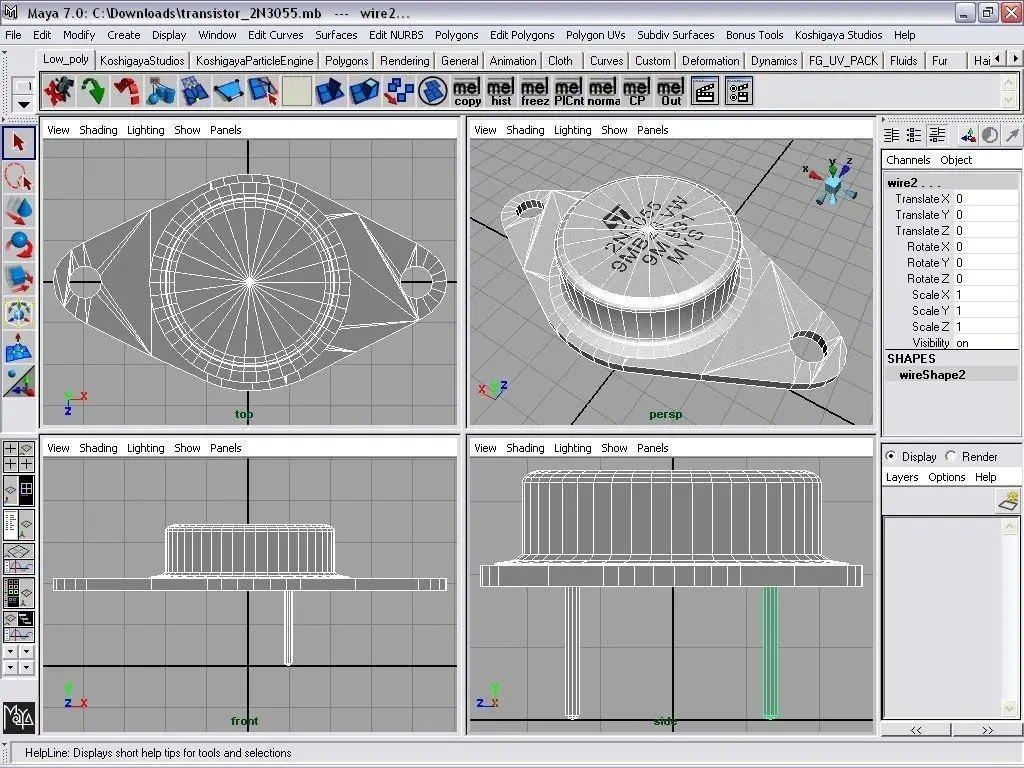Click the Scale Y value field
This screenshot has width=1024, height=768.
tap(986, 311)
